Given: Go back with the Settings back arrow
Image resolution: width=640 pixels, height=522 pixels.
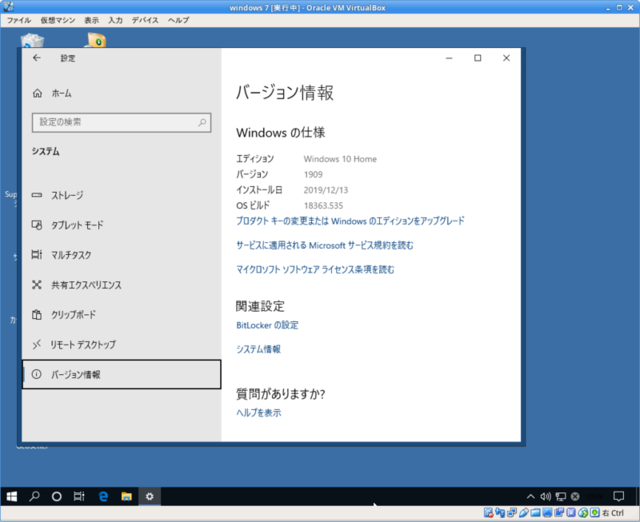Looking at the screenshot, I should 37,58.
